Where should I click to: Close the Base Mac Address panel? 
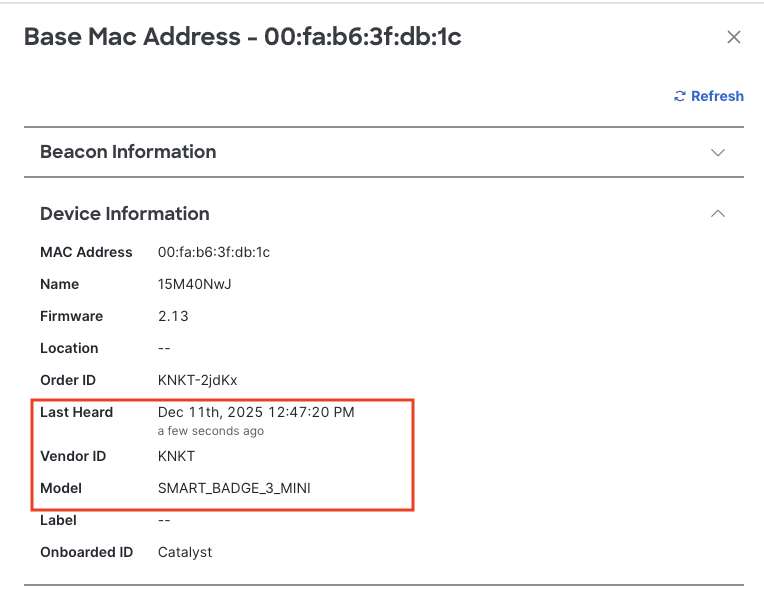tap(733, 37)
